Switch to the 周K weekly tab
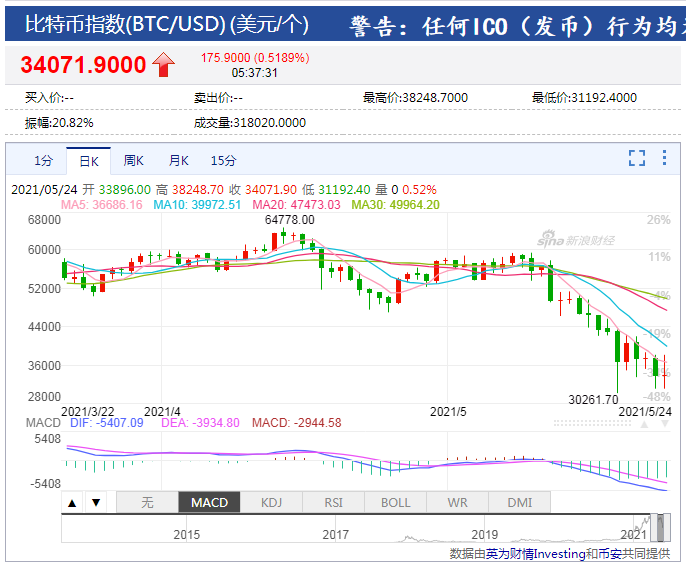686x564 pixels. coord(133,160)
